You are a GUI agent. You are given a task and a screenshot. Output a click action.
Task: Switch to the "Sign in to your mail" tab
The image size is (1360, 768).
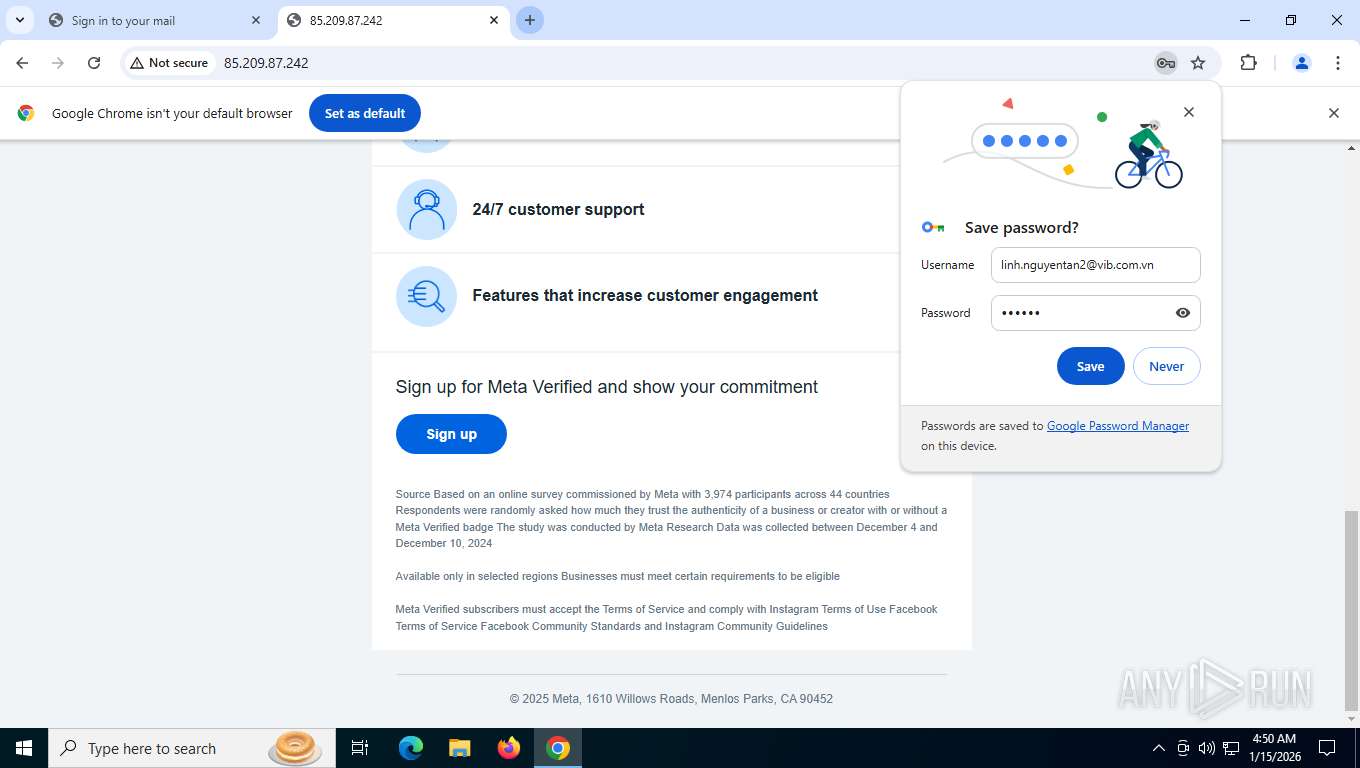155,20
